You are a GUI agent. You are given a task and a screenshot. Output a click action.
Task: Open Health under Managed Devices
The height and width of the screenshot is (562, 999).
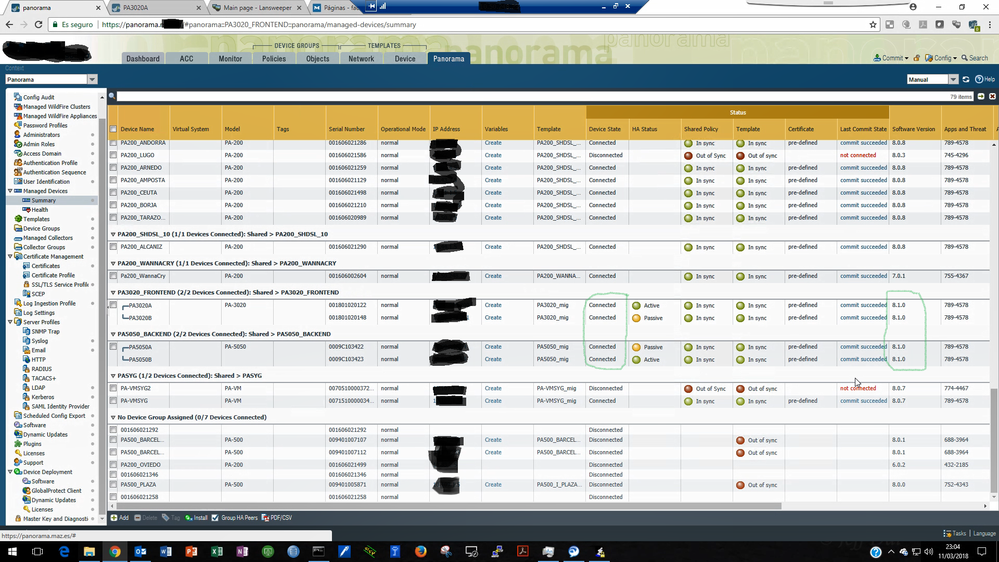click(x=39, y=210)
